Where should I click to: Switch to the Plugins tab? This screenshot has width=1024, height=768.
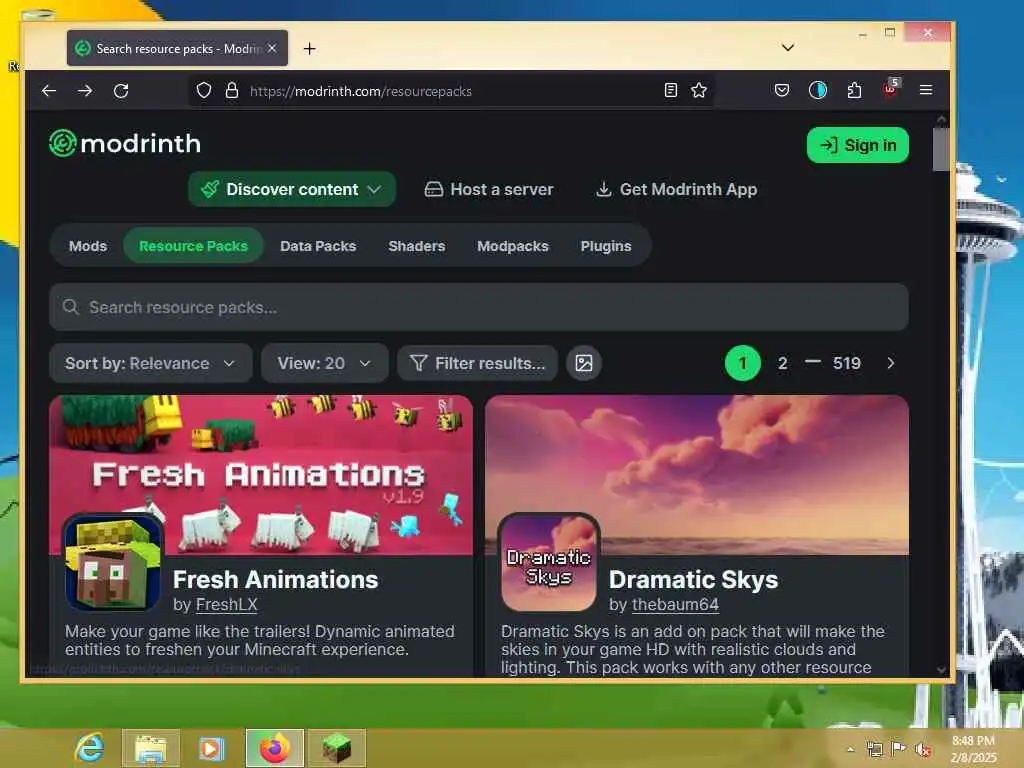(605, 246)
